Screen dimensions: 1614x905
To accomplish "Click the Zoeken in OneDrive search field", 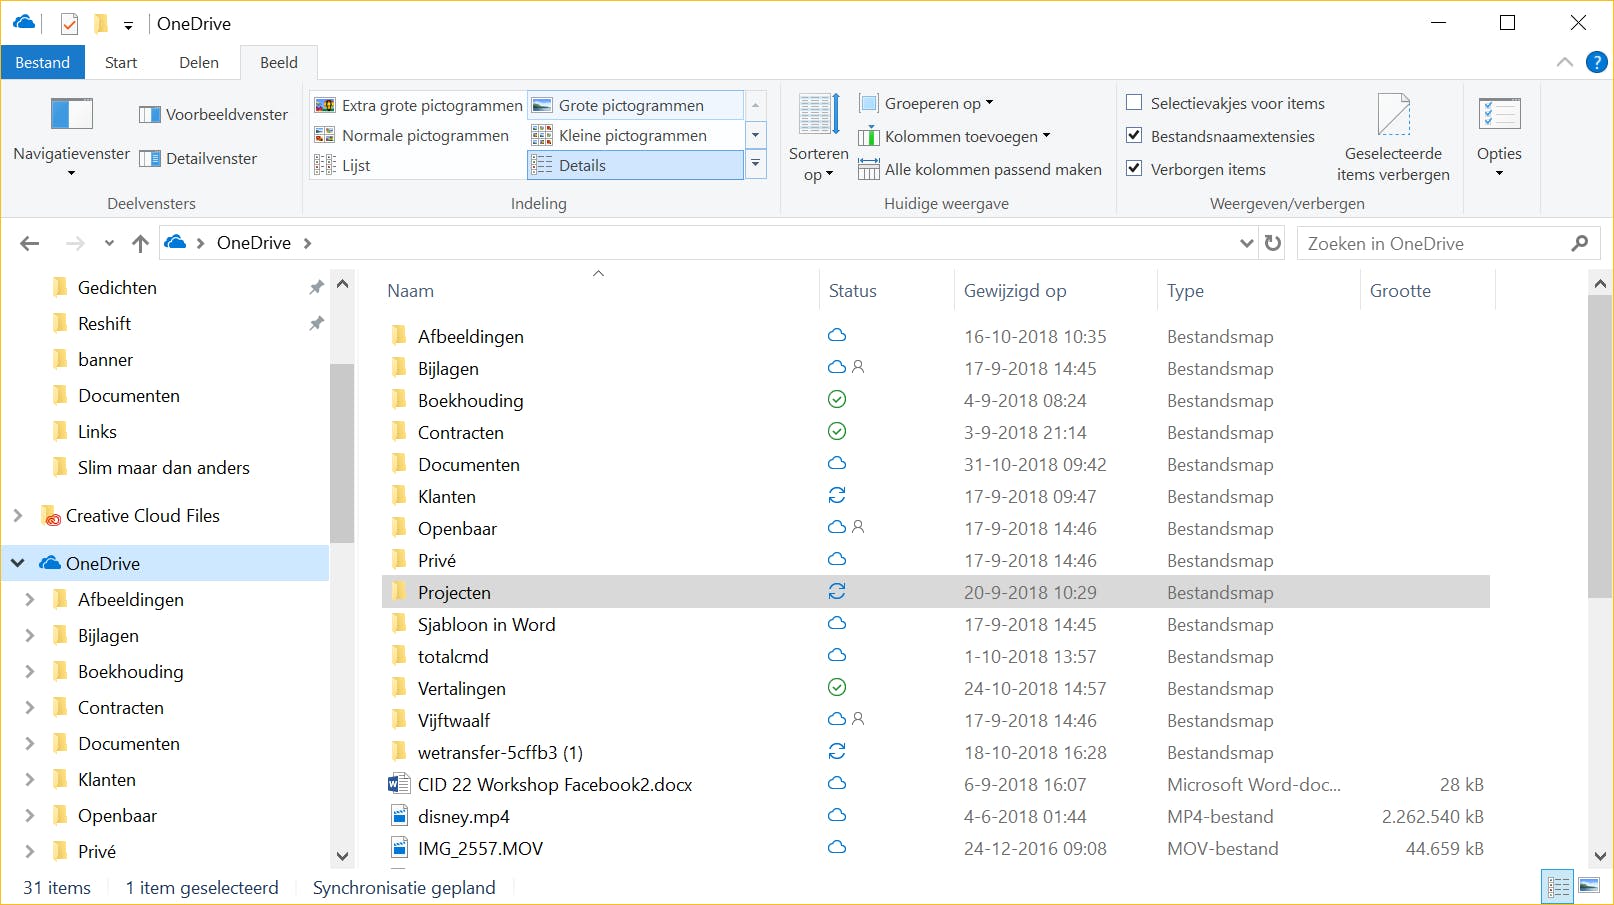I will [x=1435, y=243].
